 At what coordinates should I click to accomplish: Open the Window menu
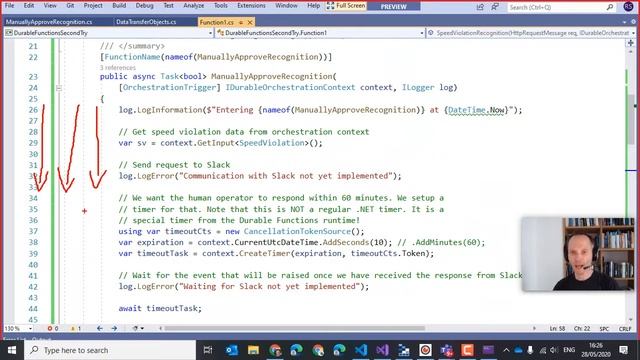pyautogui.click(x=286, y=6)
